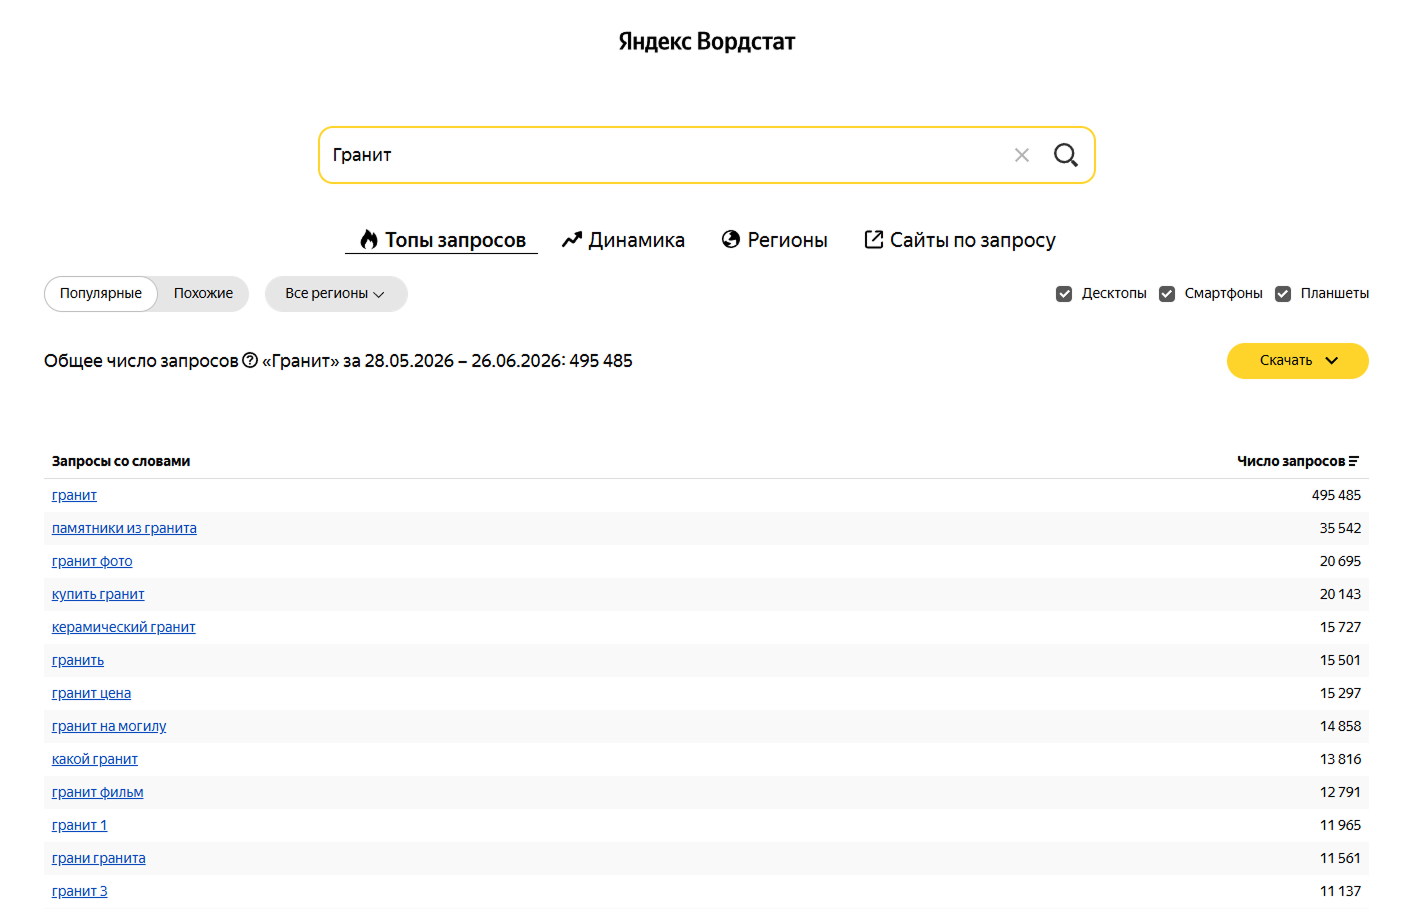Click the count 13 816
The width and height of the screenshot is (1414, 909).
click(x=1340, y=759)
